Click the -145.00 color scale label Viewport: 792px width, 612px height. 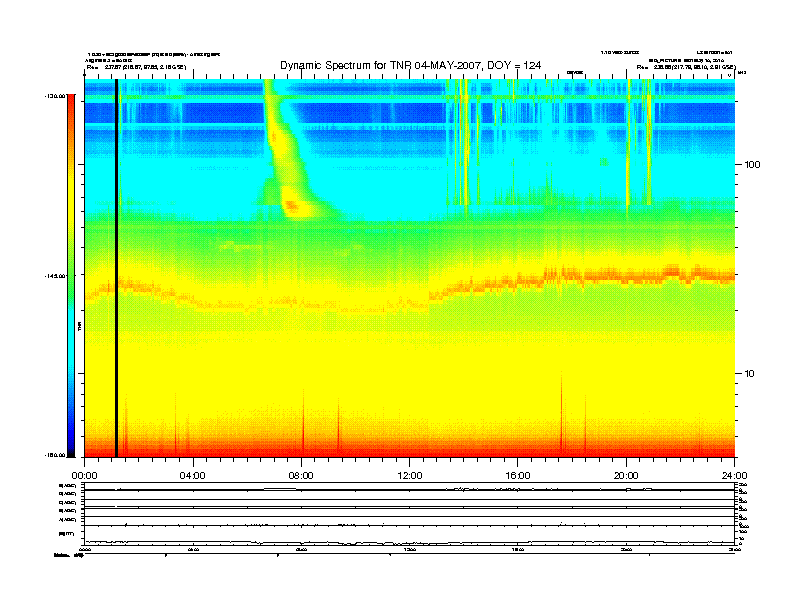click(55, 276)
